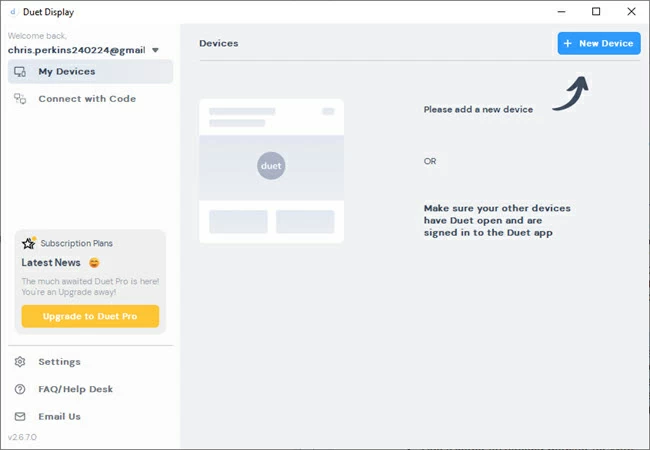
Task: Click the FAQ/Help Desk question mark icon
Action: click(x=20, y=389)
